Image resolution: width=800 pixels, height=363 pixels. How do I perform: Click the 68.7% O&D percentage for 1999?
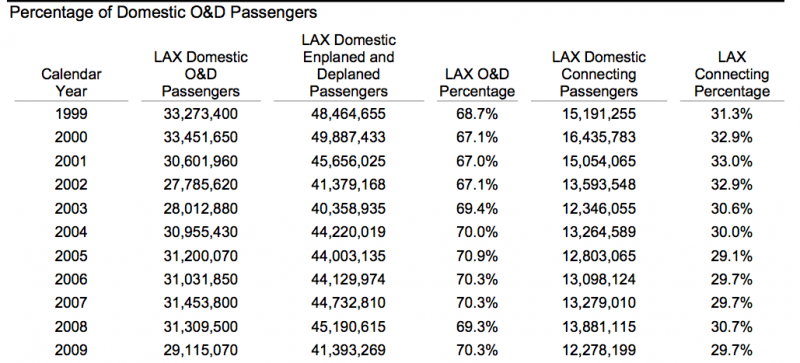point(477,114)
